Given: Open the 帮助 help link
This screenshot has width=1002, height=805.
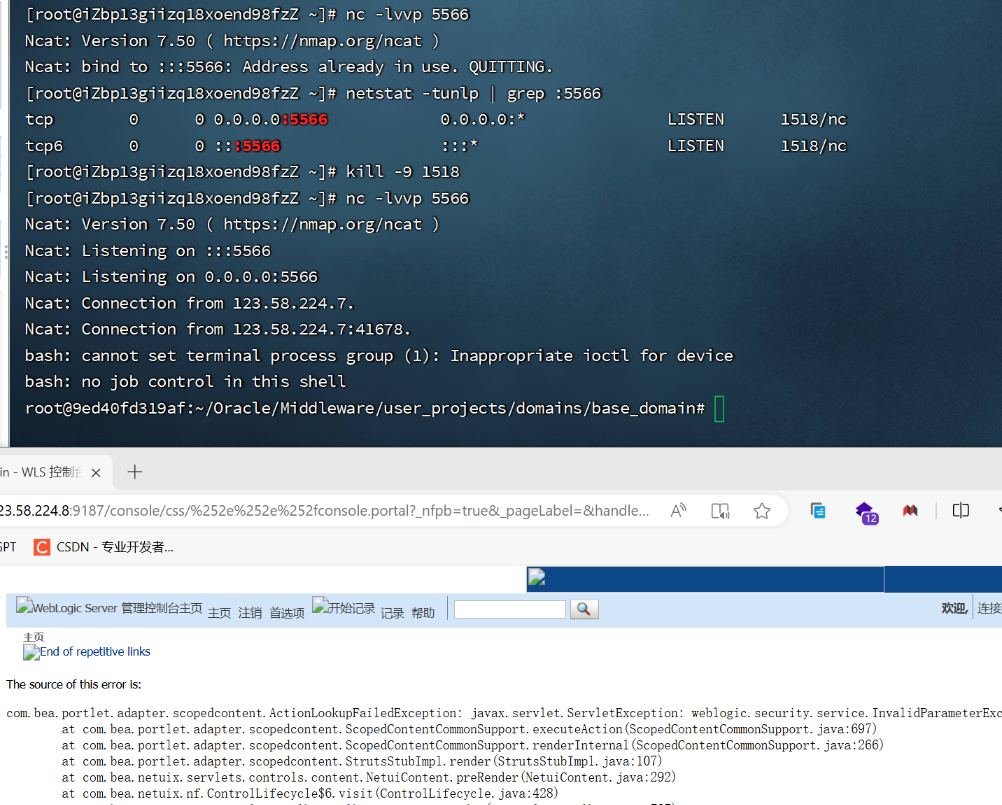Looking at the screenshot, I should (x=423, y=613).
